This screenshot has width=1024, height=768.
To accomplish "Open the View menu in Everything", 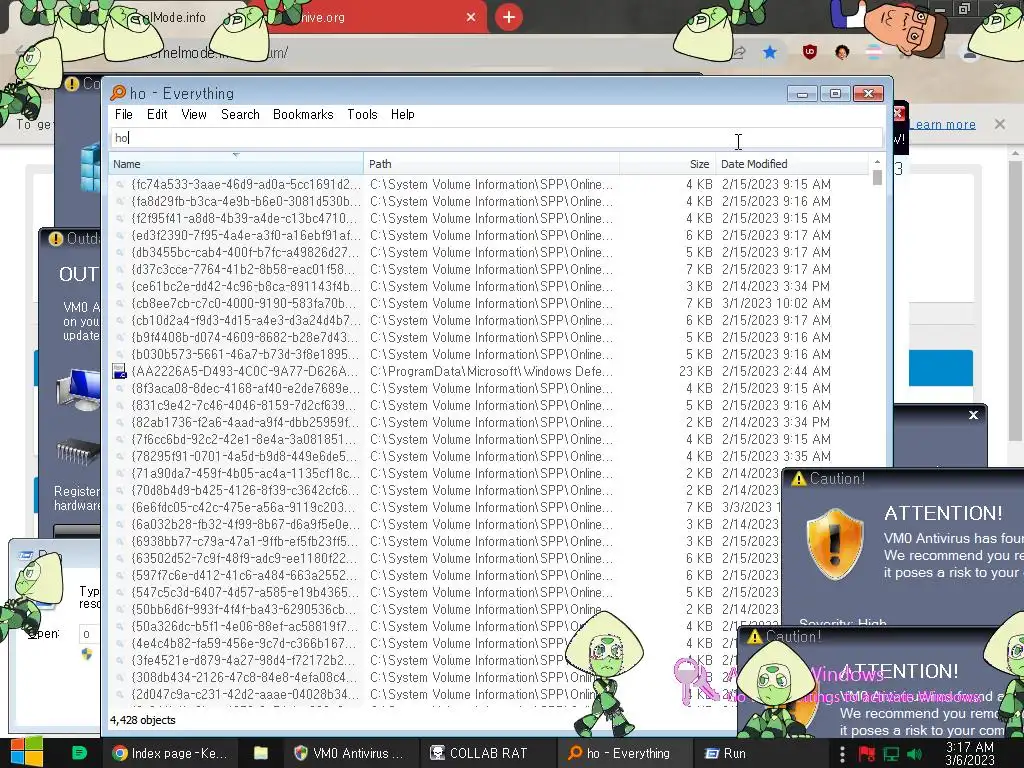I will 194,114.
